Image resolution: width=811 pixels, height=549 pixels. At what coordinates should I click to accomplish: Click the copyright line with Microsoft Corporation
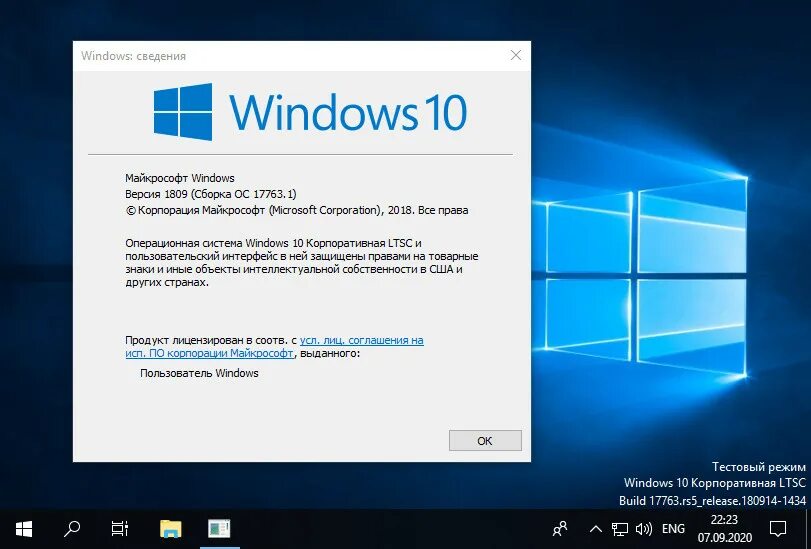coord(297,210)
